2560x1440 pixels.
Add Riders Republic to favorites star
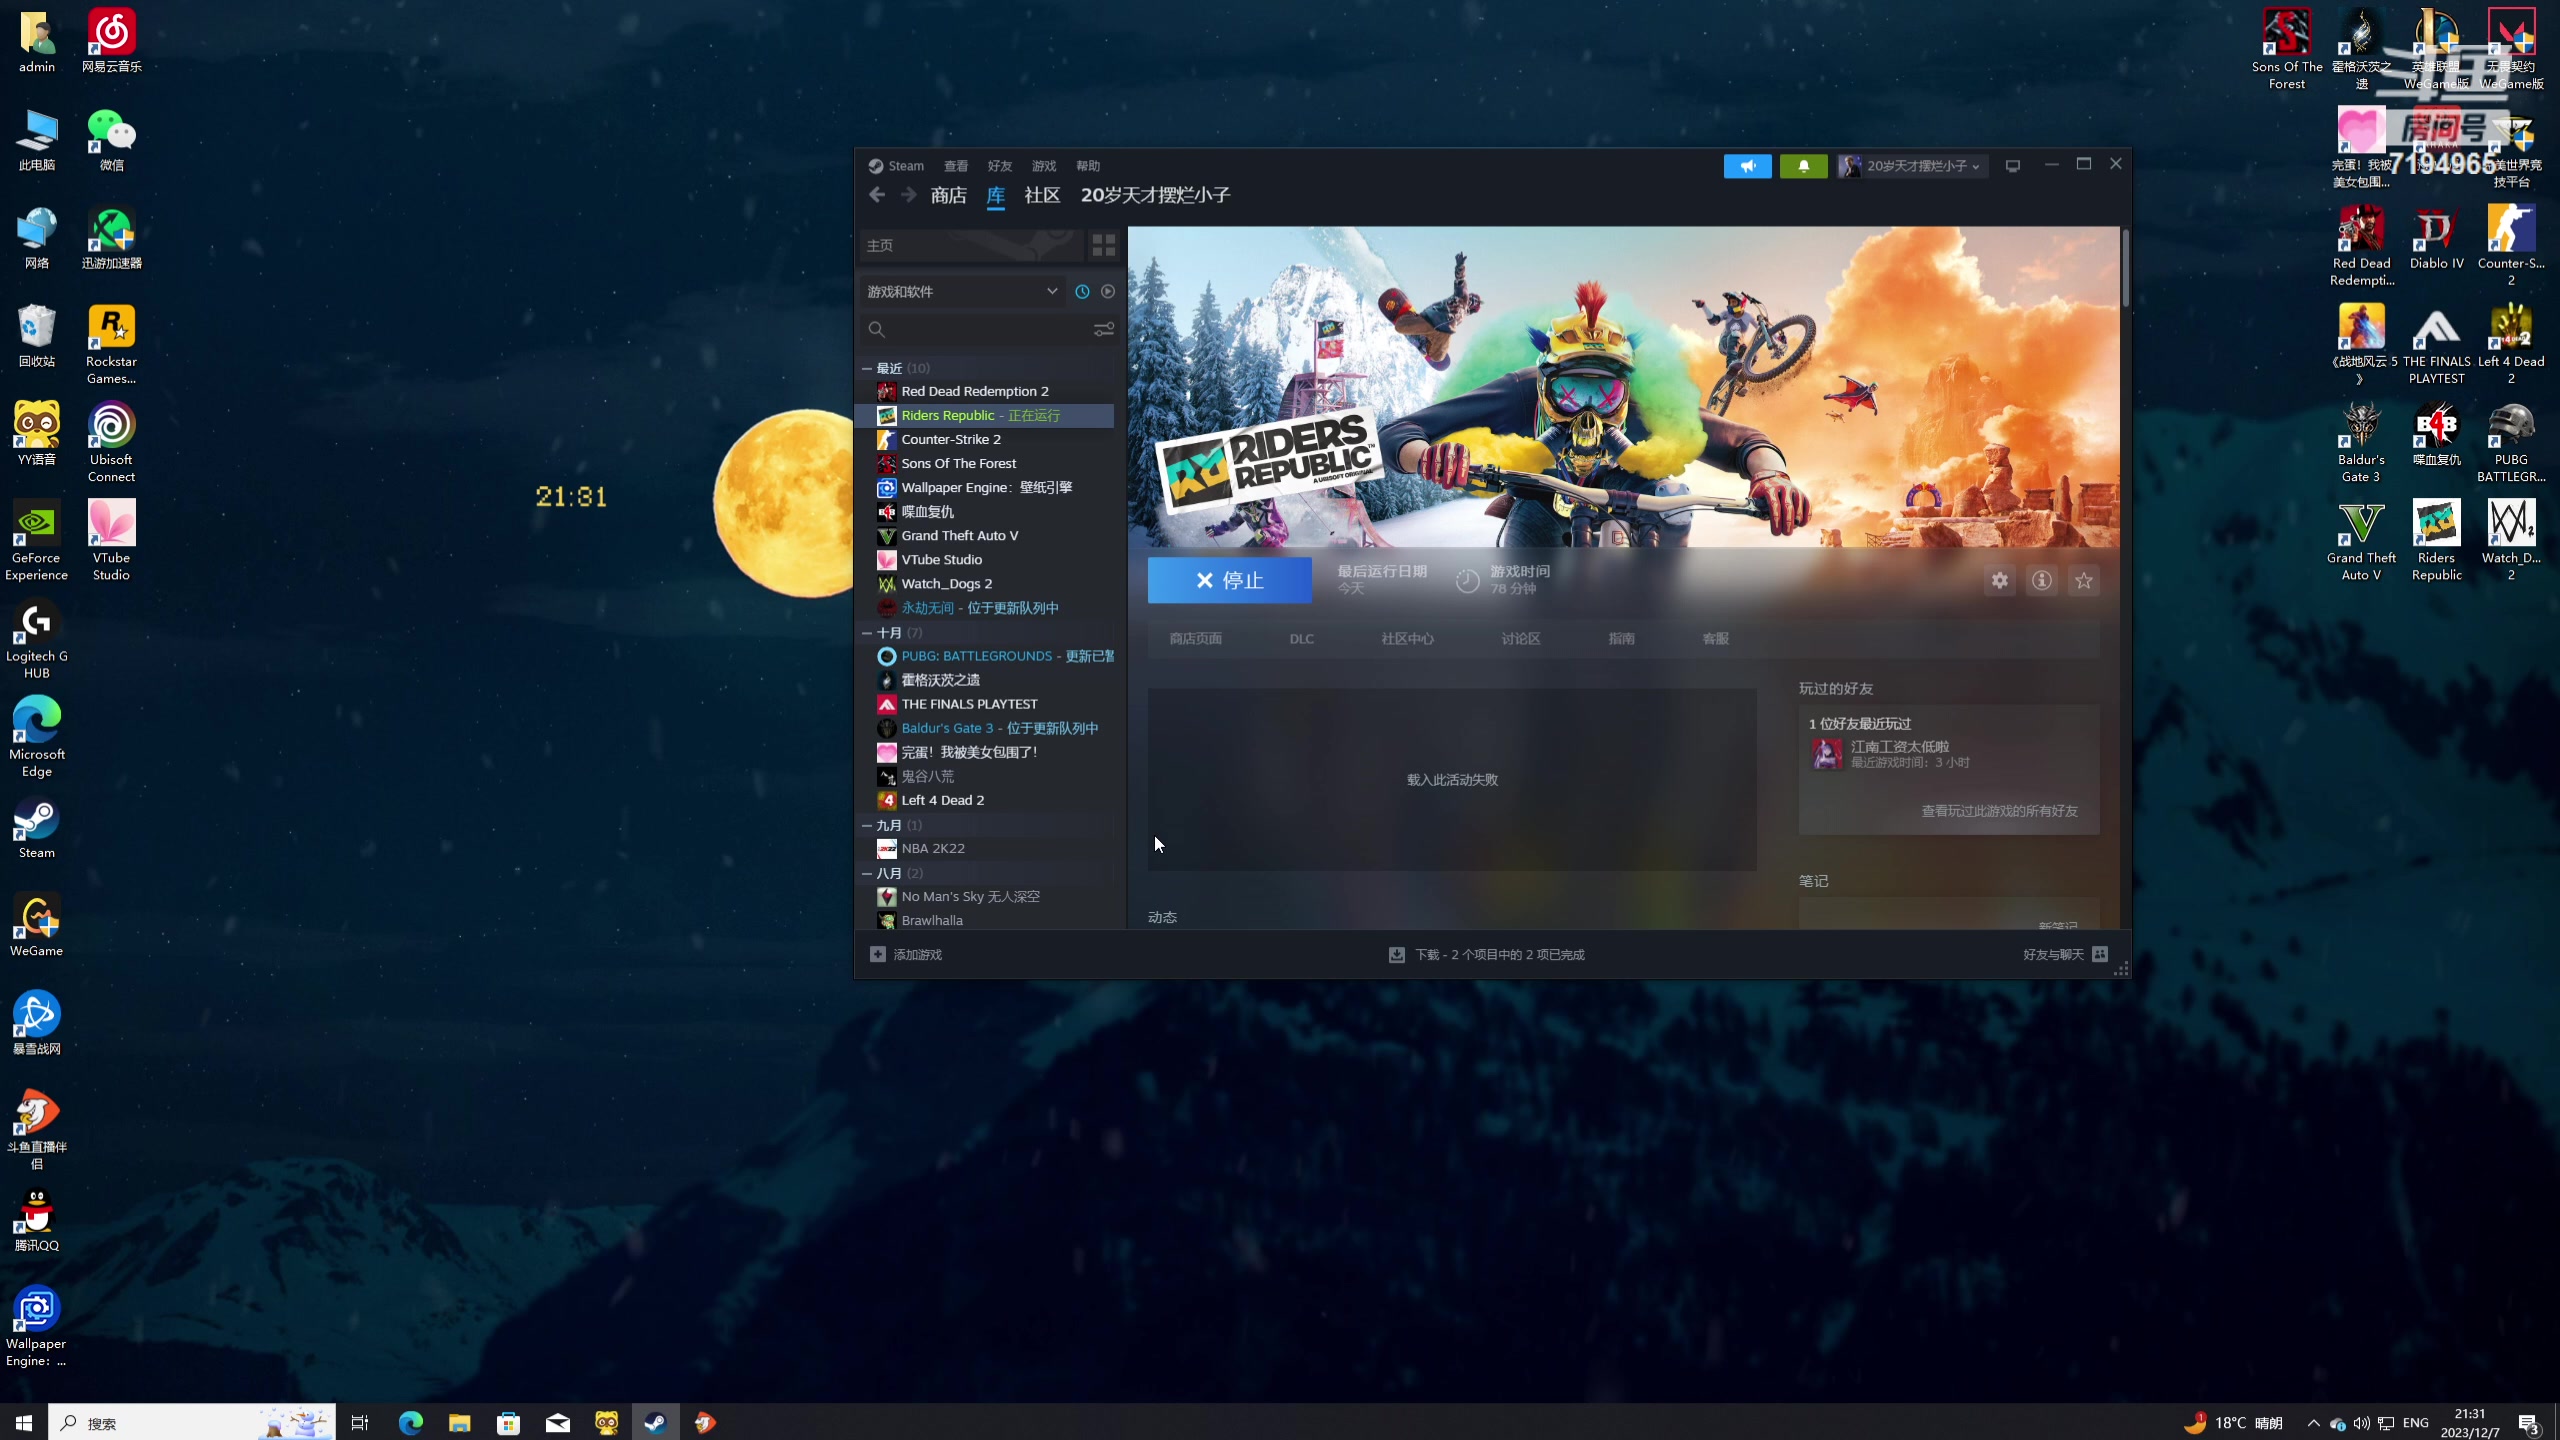pyautogui.click(x=2084, y=580)
